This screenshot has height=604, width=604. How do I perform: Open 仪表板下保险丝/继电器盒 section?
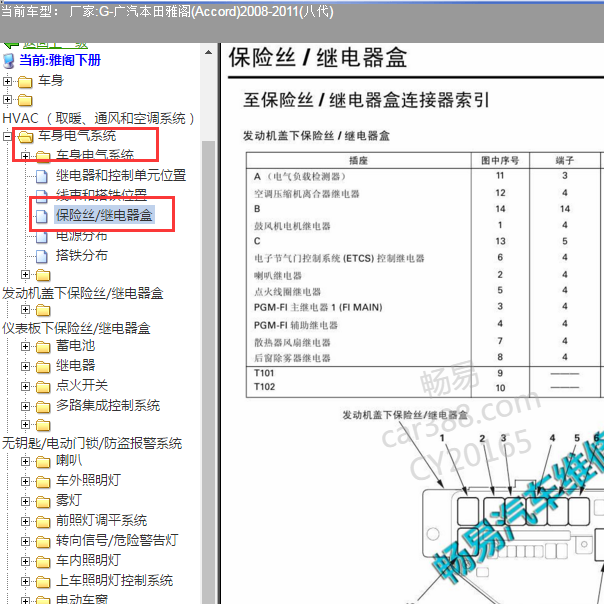click(76, 328)
